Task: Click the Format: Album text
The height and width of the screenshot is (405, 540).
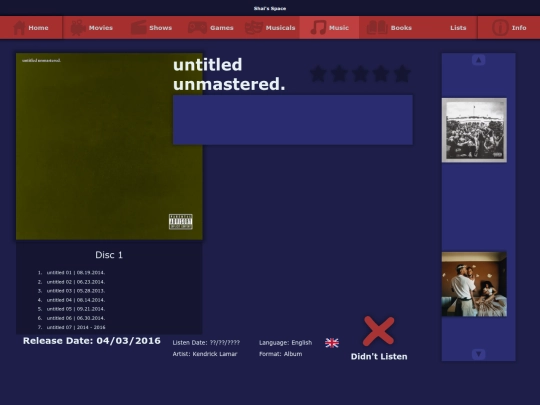Action: [x=280, y=354]
